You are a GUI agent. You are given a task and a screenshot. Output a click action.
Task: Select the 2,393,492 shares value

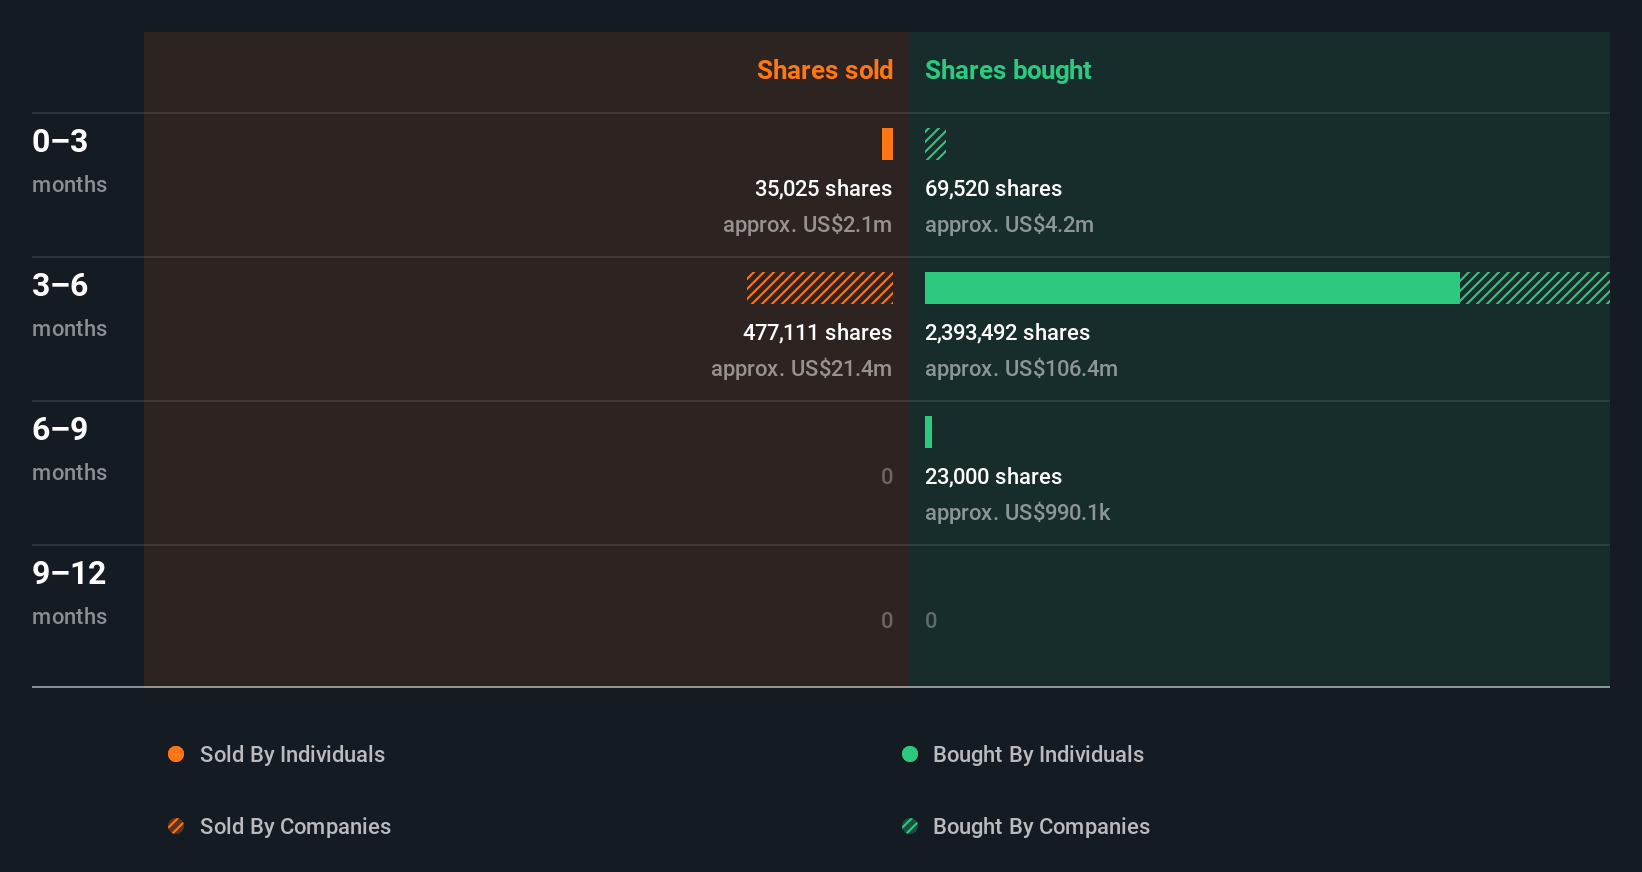click(1007, 333)
